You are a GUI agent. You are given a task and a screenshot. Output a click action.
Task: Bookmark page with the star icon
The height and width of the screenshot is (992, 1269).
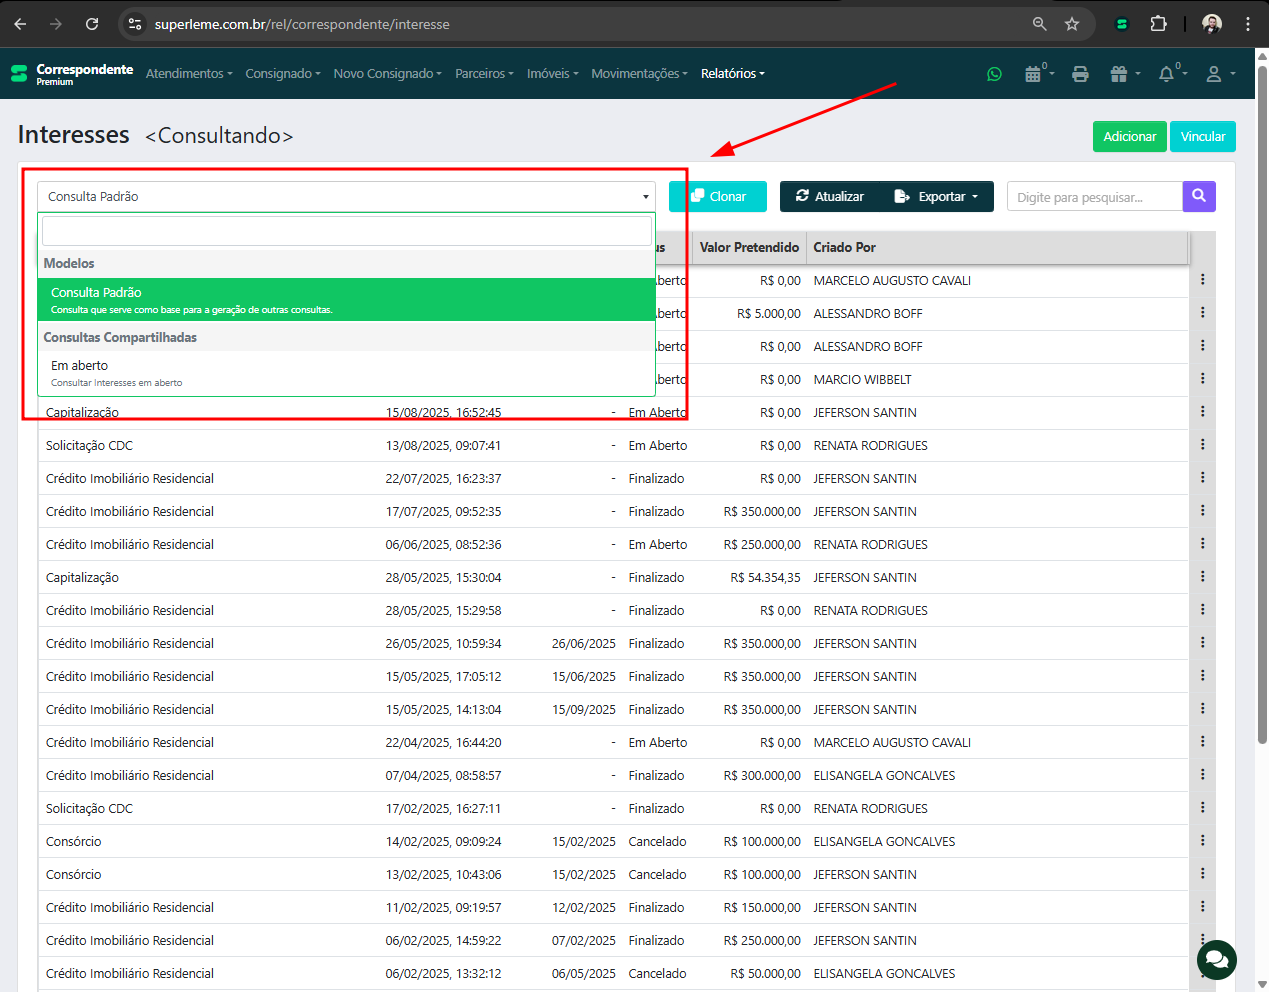1072,24
